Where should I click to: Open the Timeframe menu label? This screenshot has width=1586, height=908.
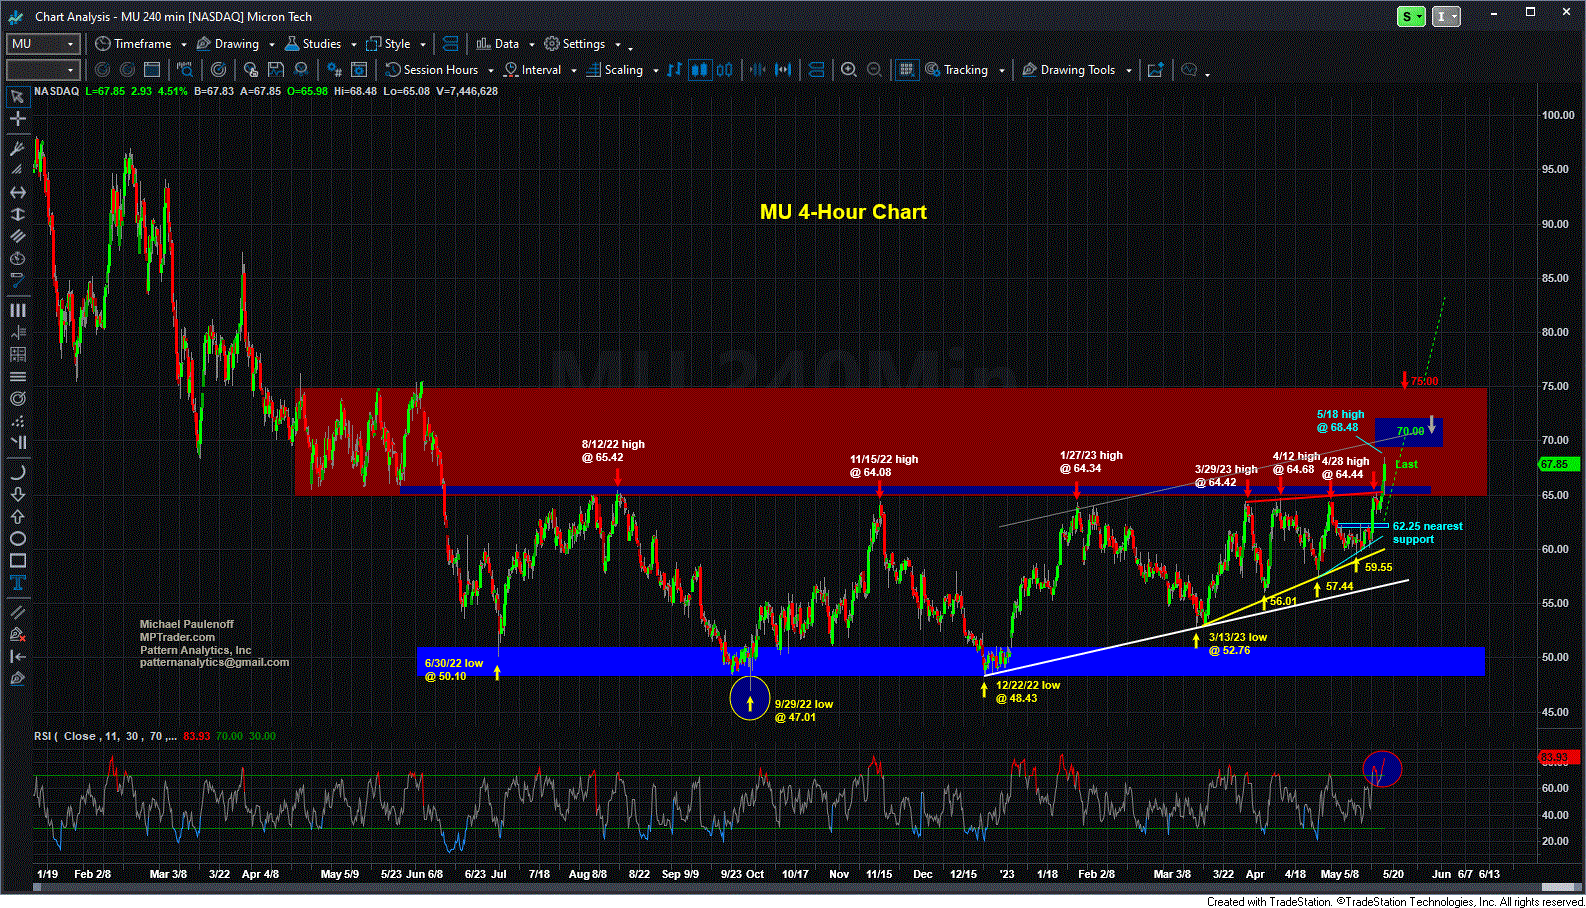(x=142, y=44)
